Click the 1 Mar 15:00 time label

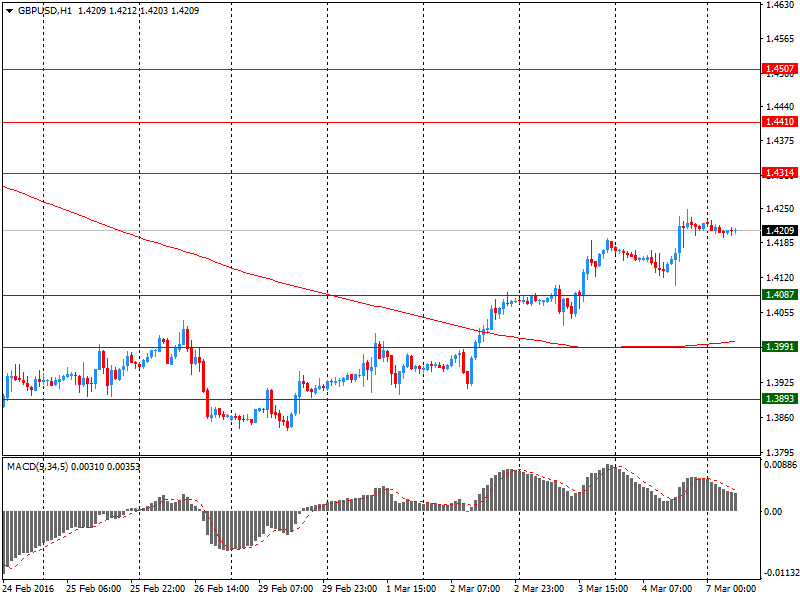point(411,589)
